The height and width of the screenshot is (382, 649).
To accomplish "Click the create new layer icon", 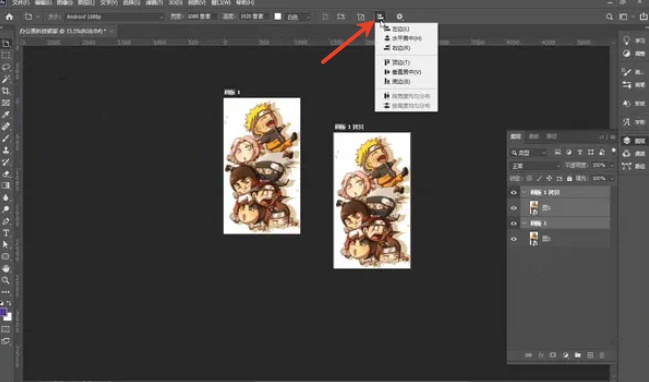I will (x=590, y=355).
